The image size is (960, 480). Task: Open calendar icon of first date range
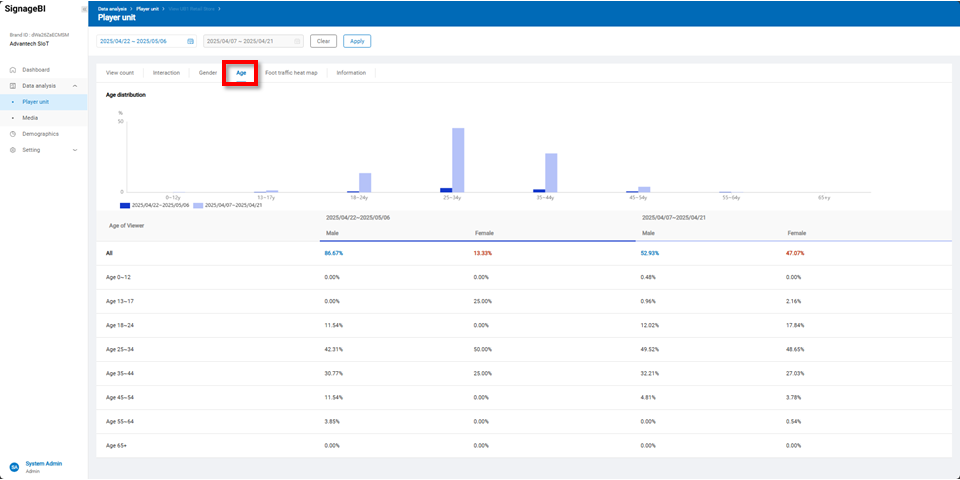tap(190, 41)
